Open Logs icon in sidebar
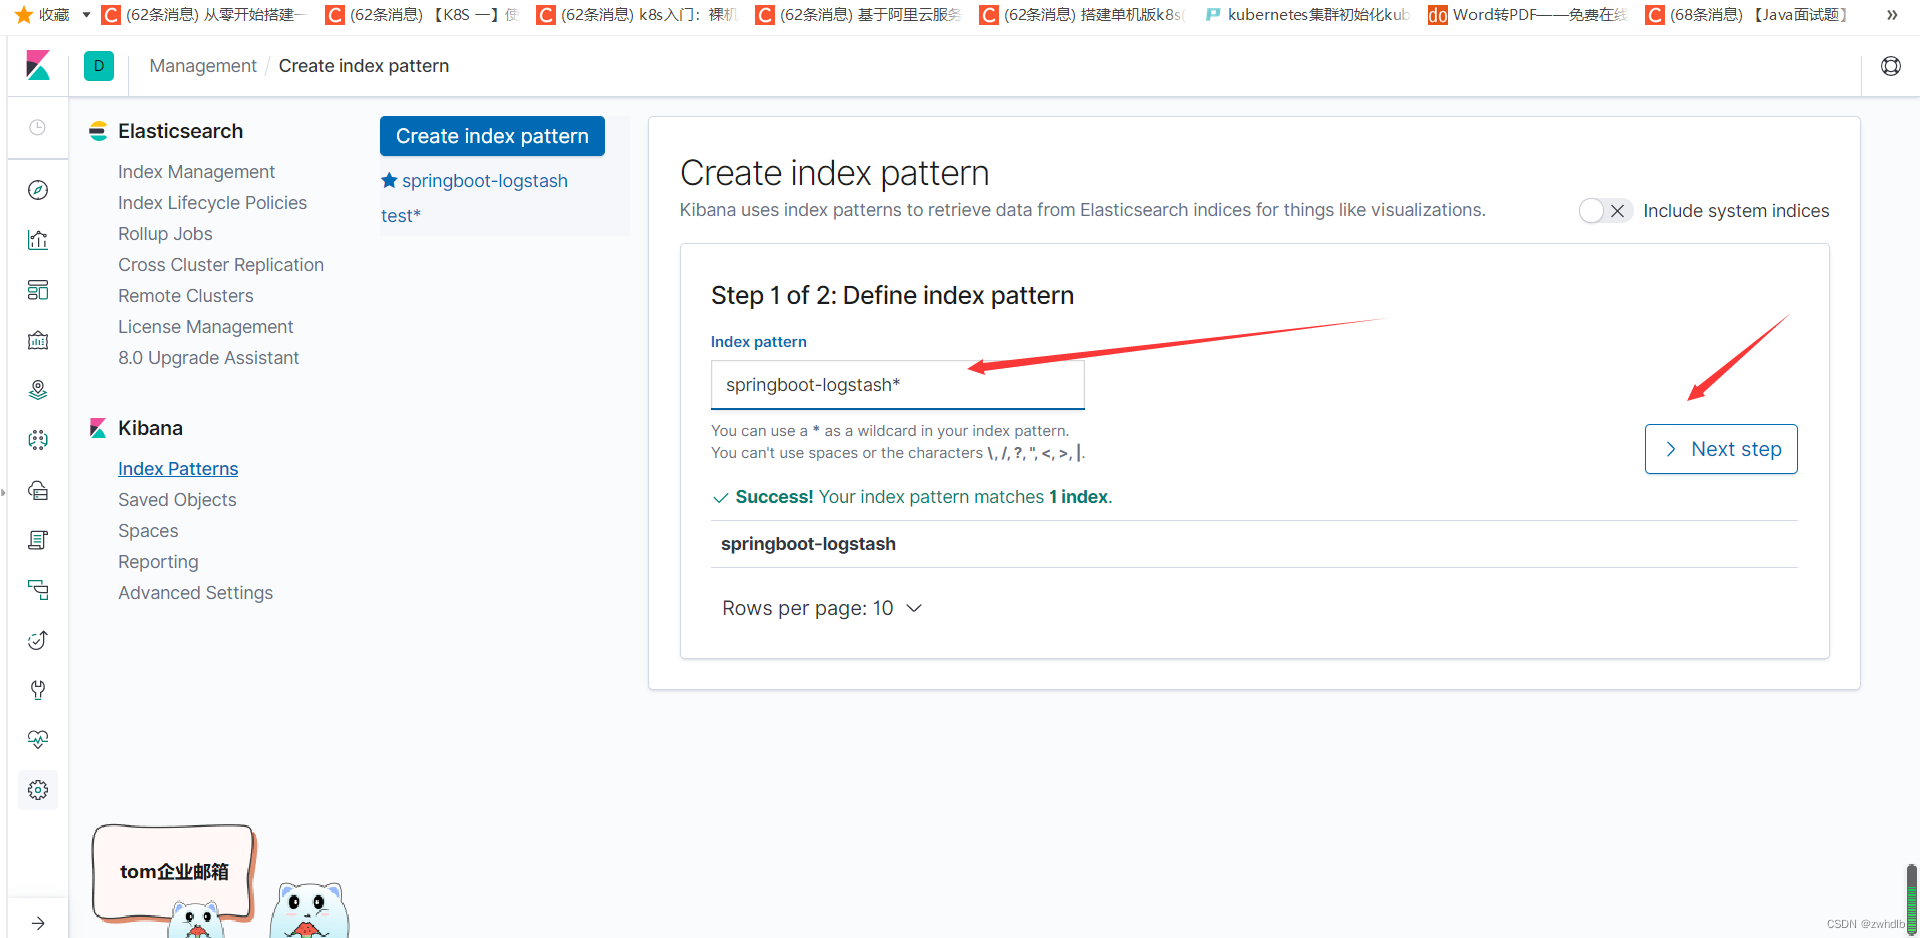1920x938 pixels. (x=38, y=540)
